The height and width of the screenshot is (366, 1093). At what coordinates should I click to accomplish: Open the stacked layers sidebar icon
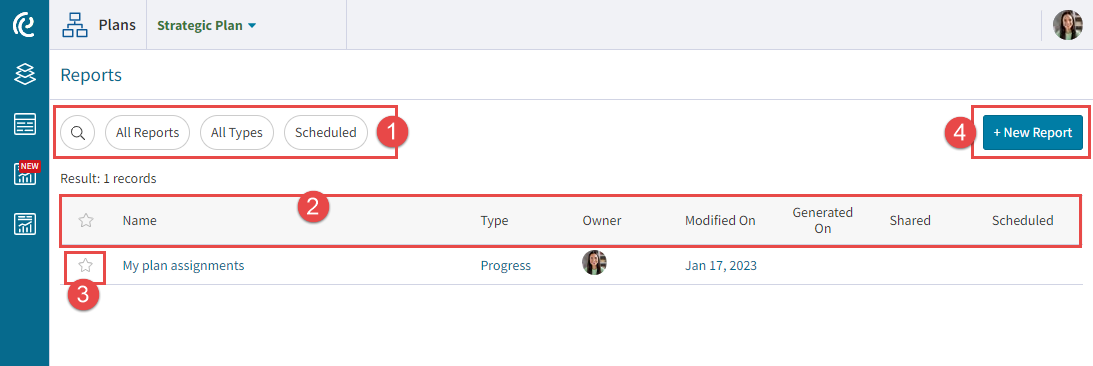click(24, 74)
